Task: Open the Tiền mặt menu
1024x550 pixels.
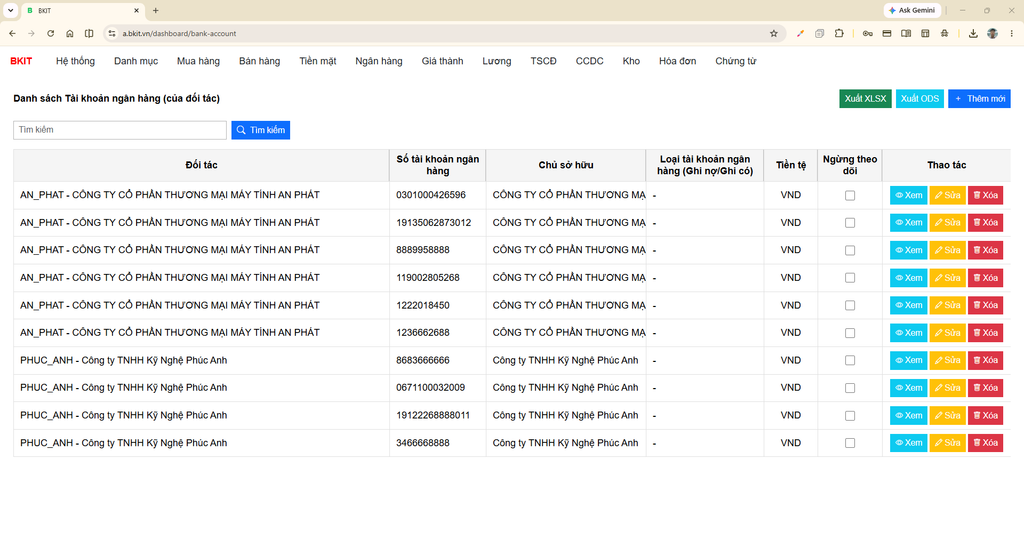Action: click(x=318, y=61)
